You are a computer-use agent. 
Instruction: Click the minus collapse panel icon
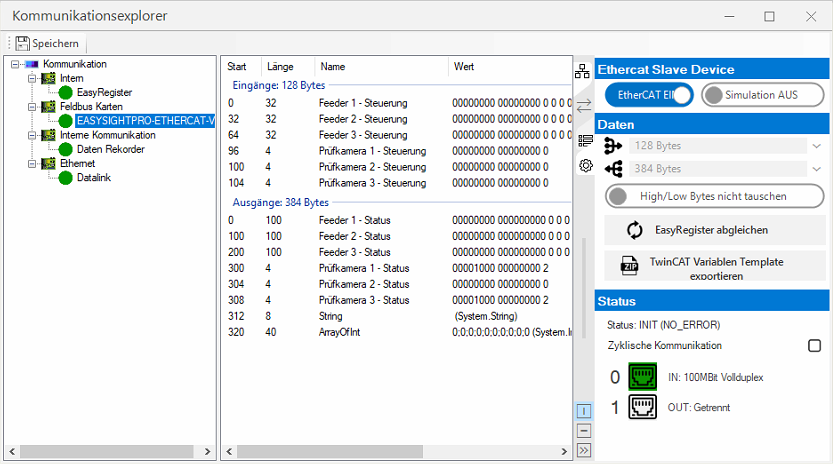pos(585,431)
